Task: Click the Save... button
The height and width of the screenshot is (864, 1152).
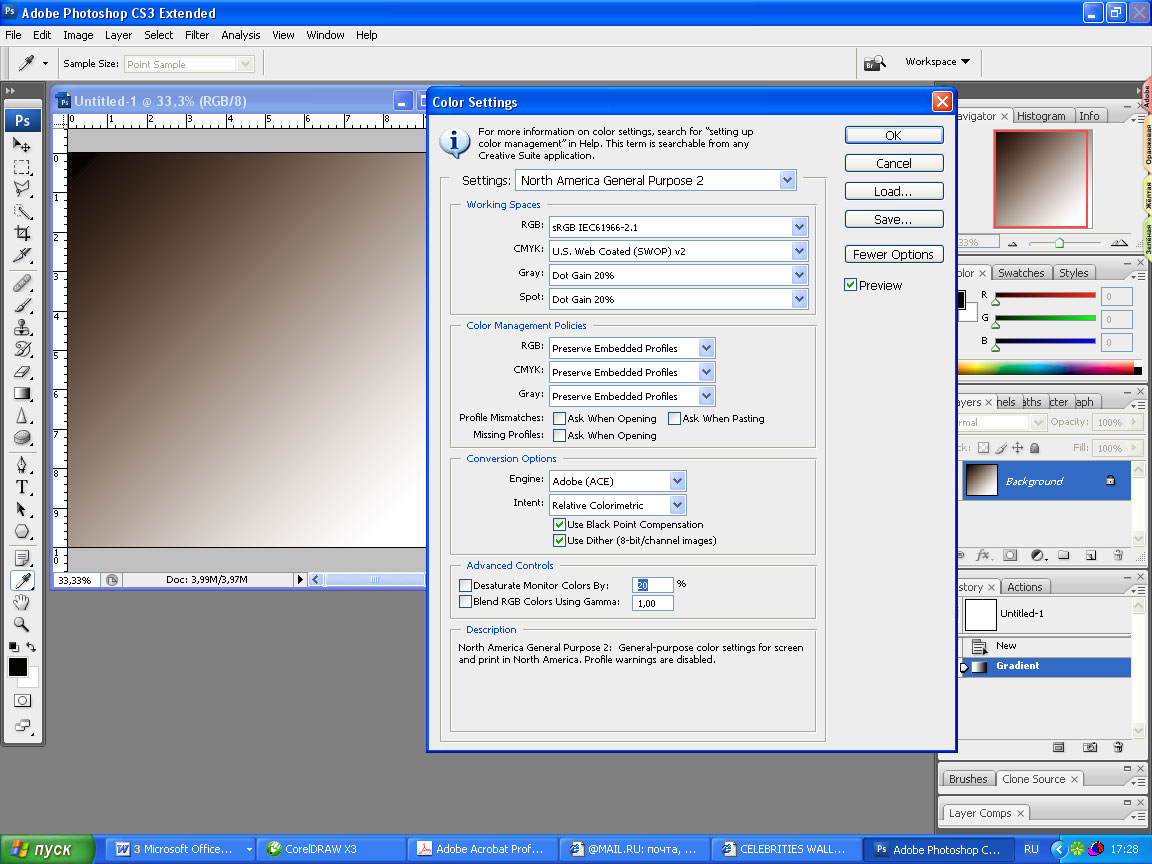Action: click(894, 219)
